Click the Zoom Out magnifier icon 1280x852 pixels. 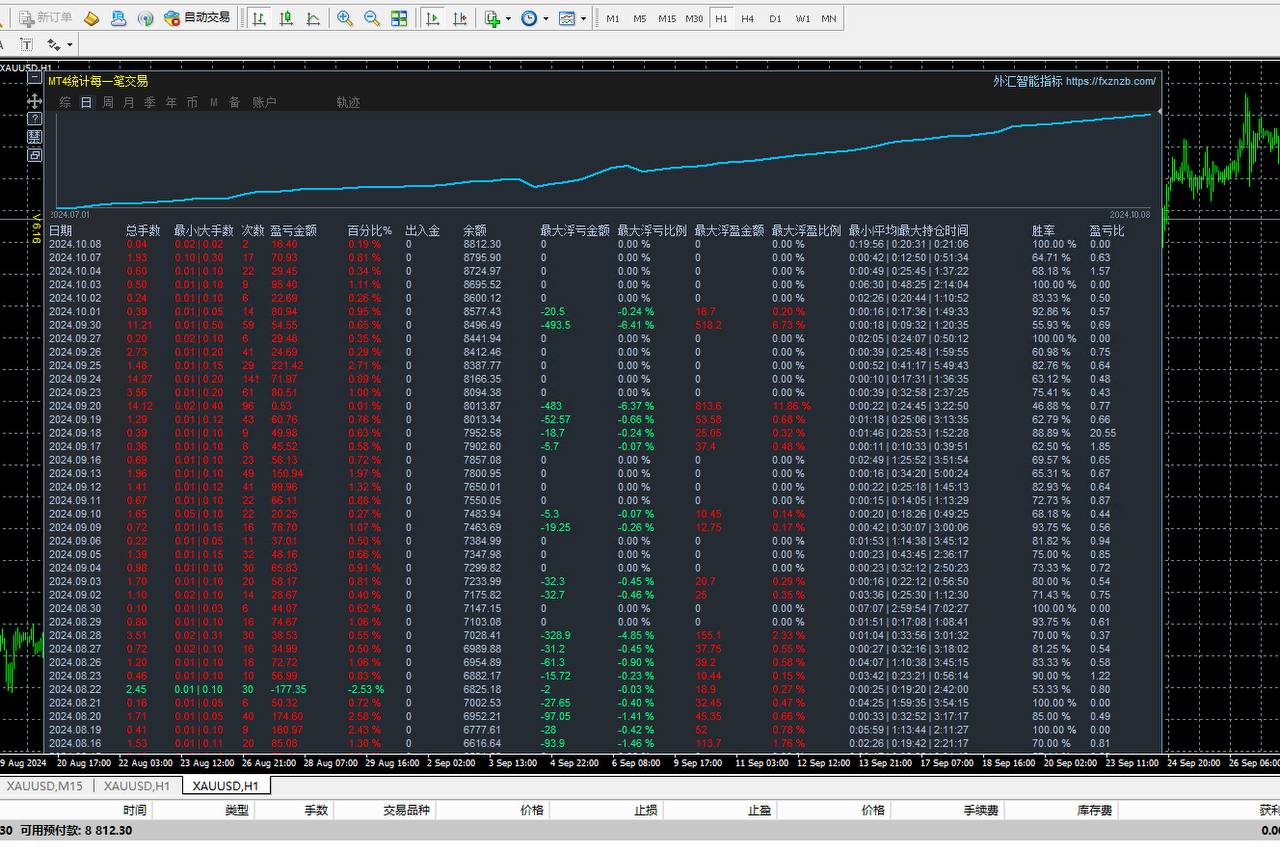pos(372,18)
